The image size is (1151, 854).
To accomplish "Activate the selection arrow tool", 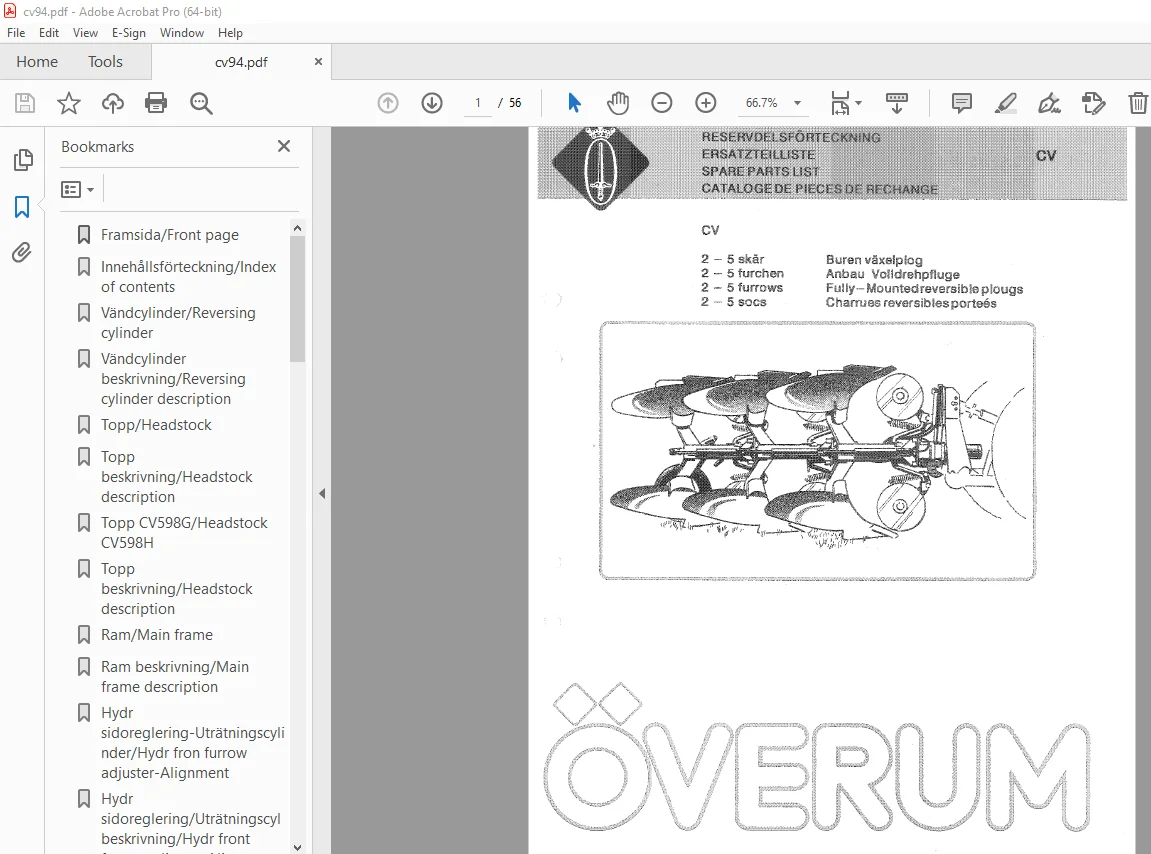I will click(x=575, y=103).
